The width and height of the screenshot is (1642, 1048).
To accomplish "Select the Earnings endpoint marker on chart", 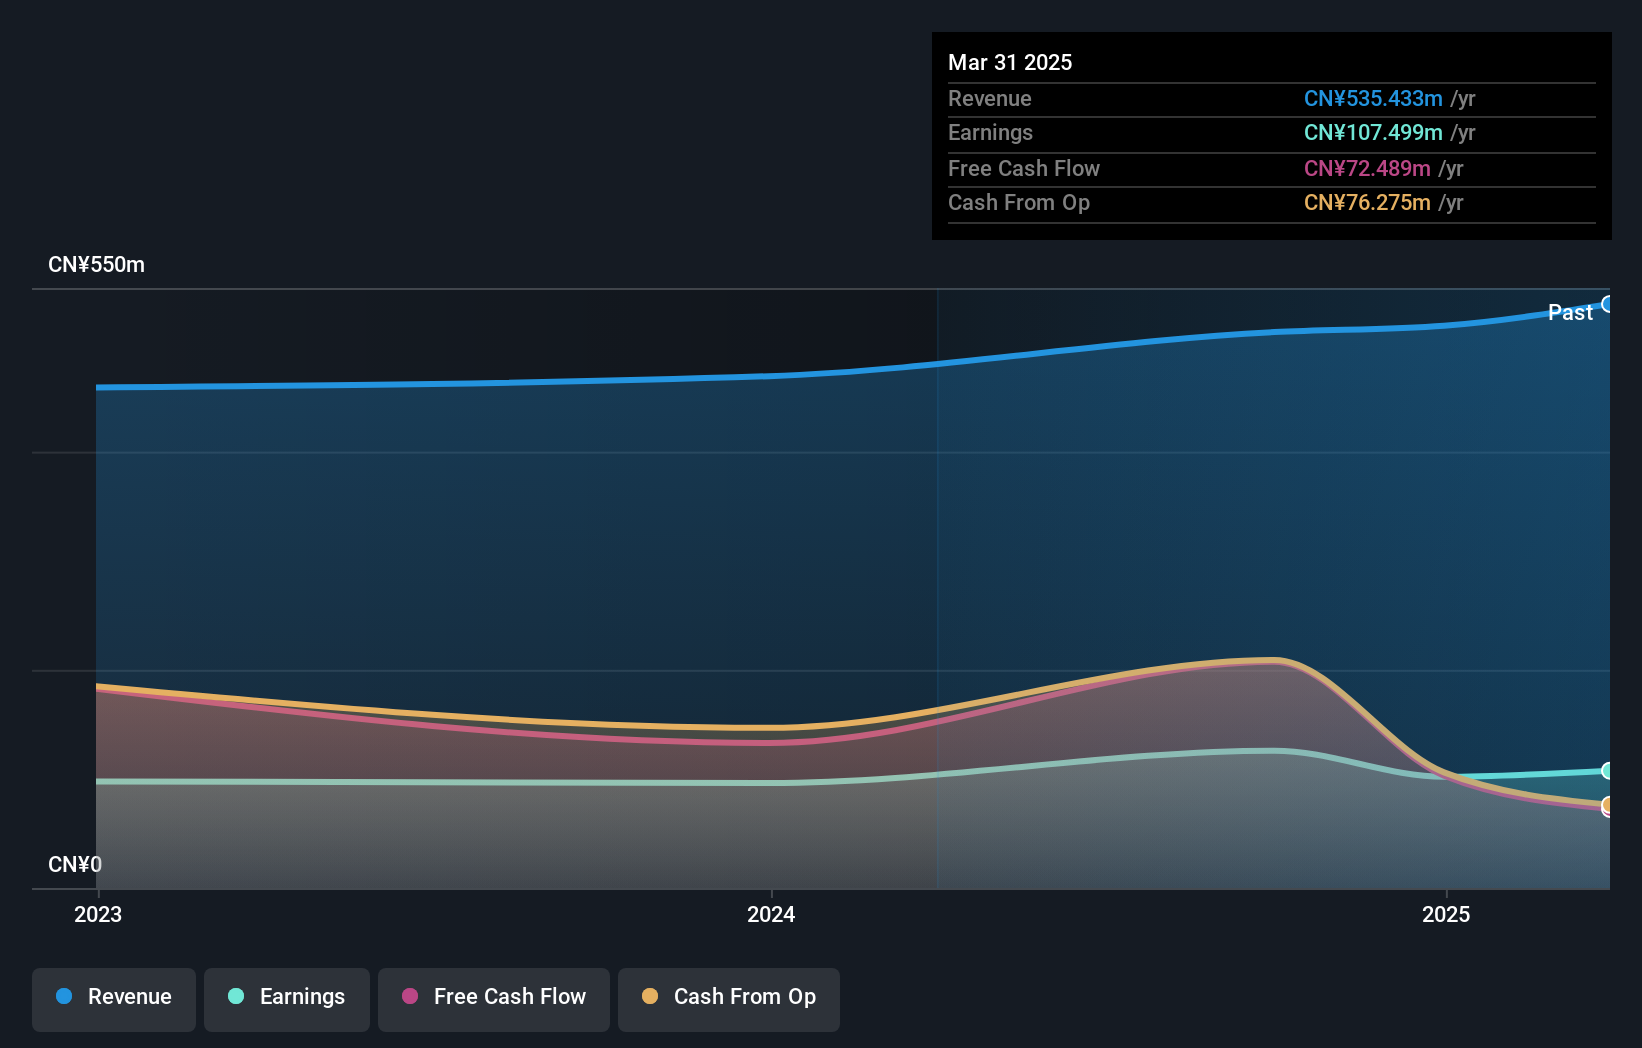I will [x=1607, y=771].
